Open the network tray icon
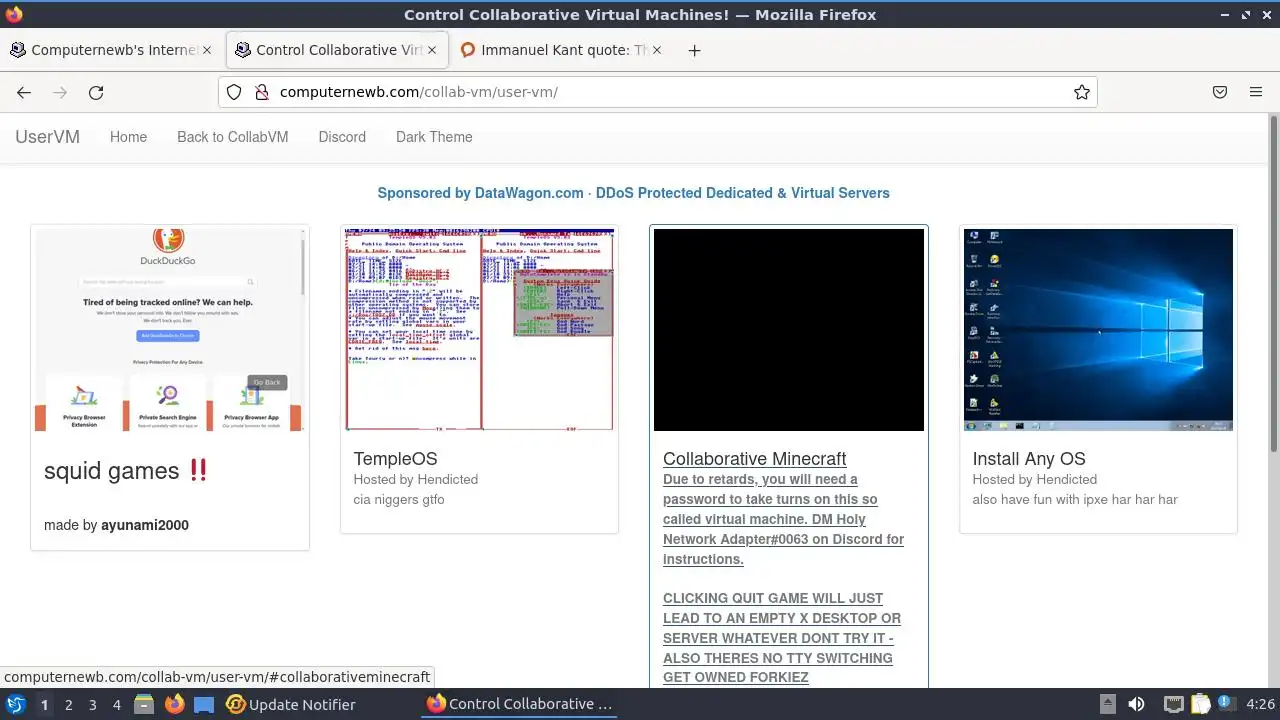The height and width of the screenshot is (720, 1280). click(x=1174, y=704)
